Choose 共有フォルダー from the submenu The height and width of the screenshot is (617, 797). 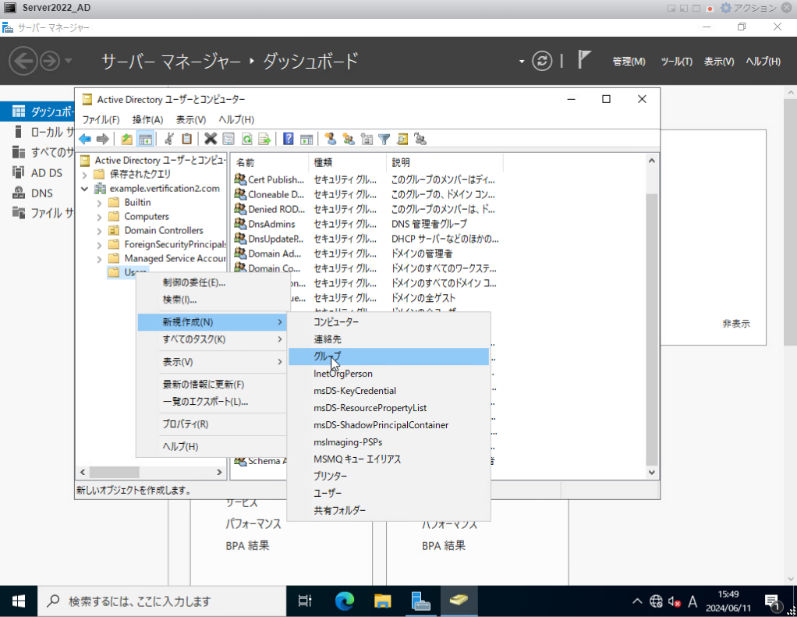[389, 510]
